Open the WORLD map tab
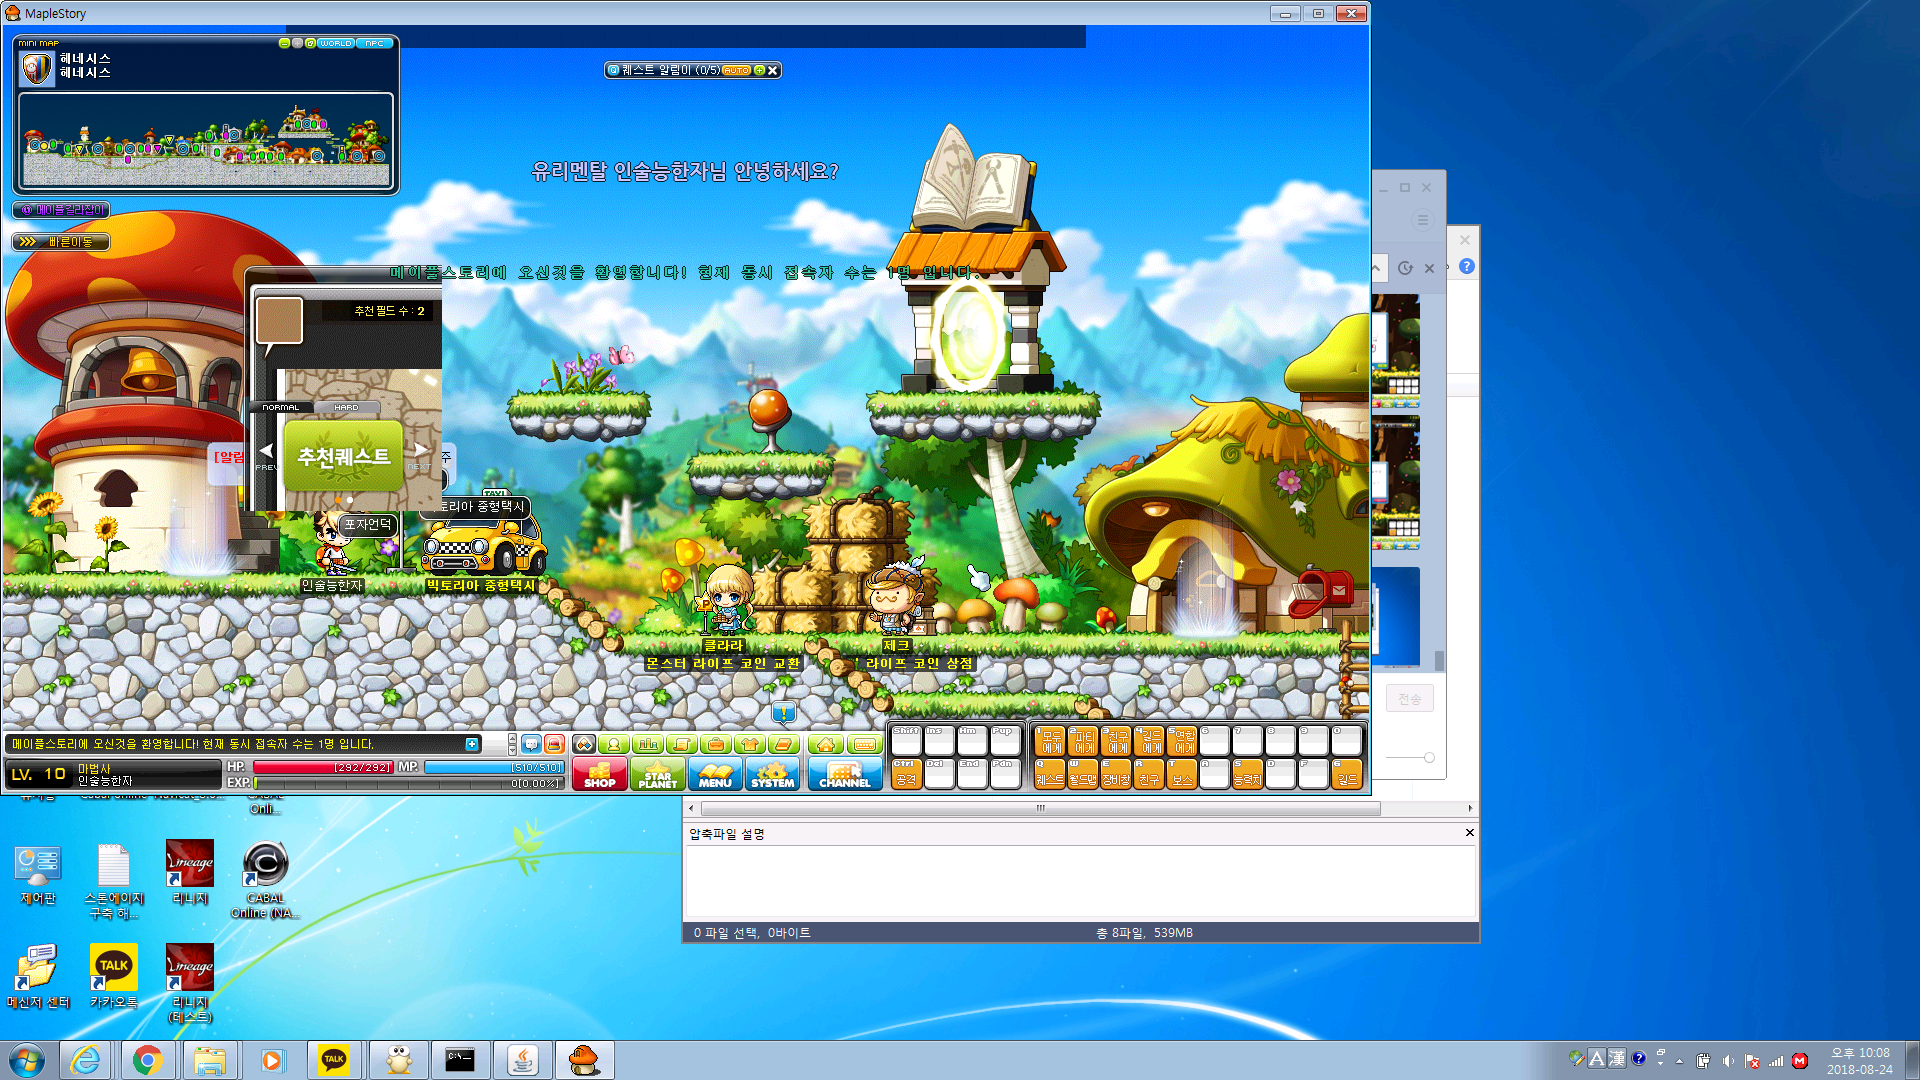Viewport: 1920px width, 1080px height. tap(335, 43)
